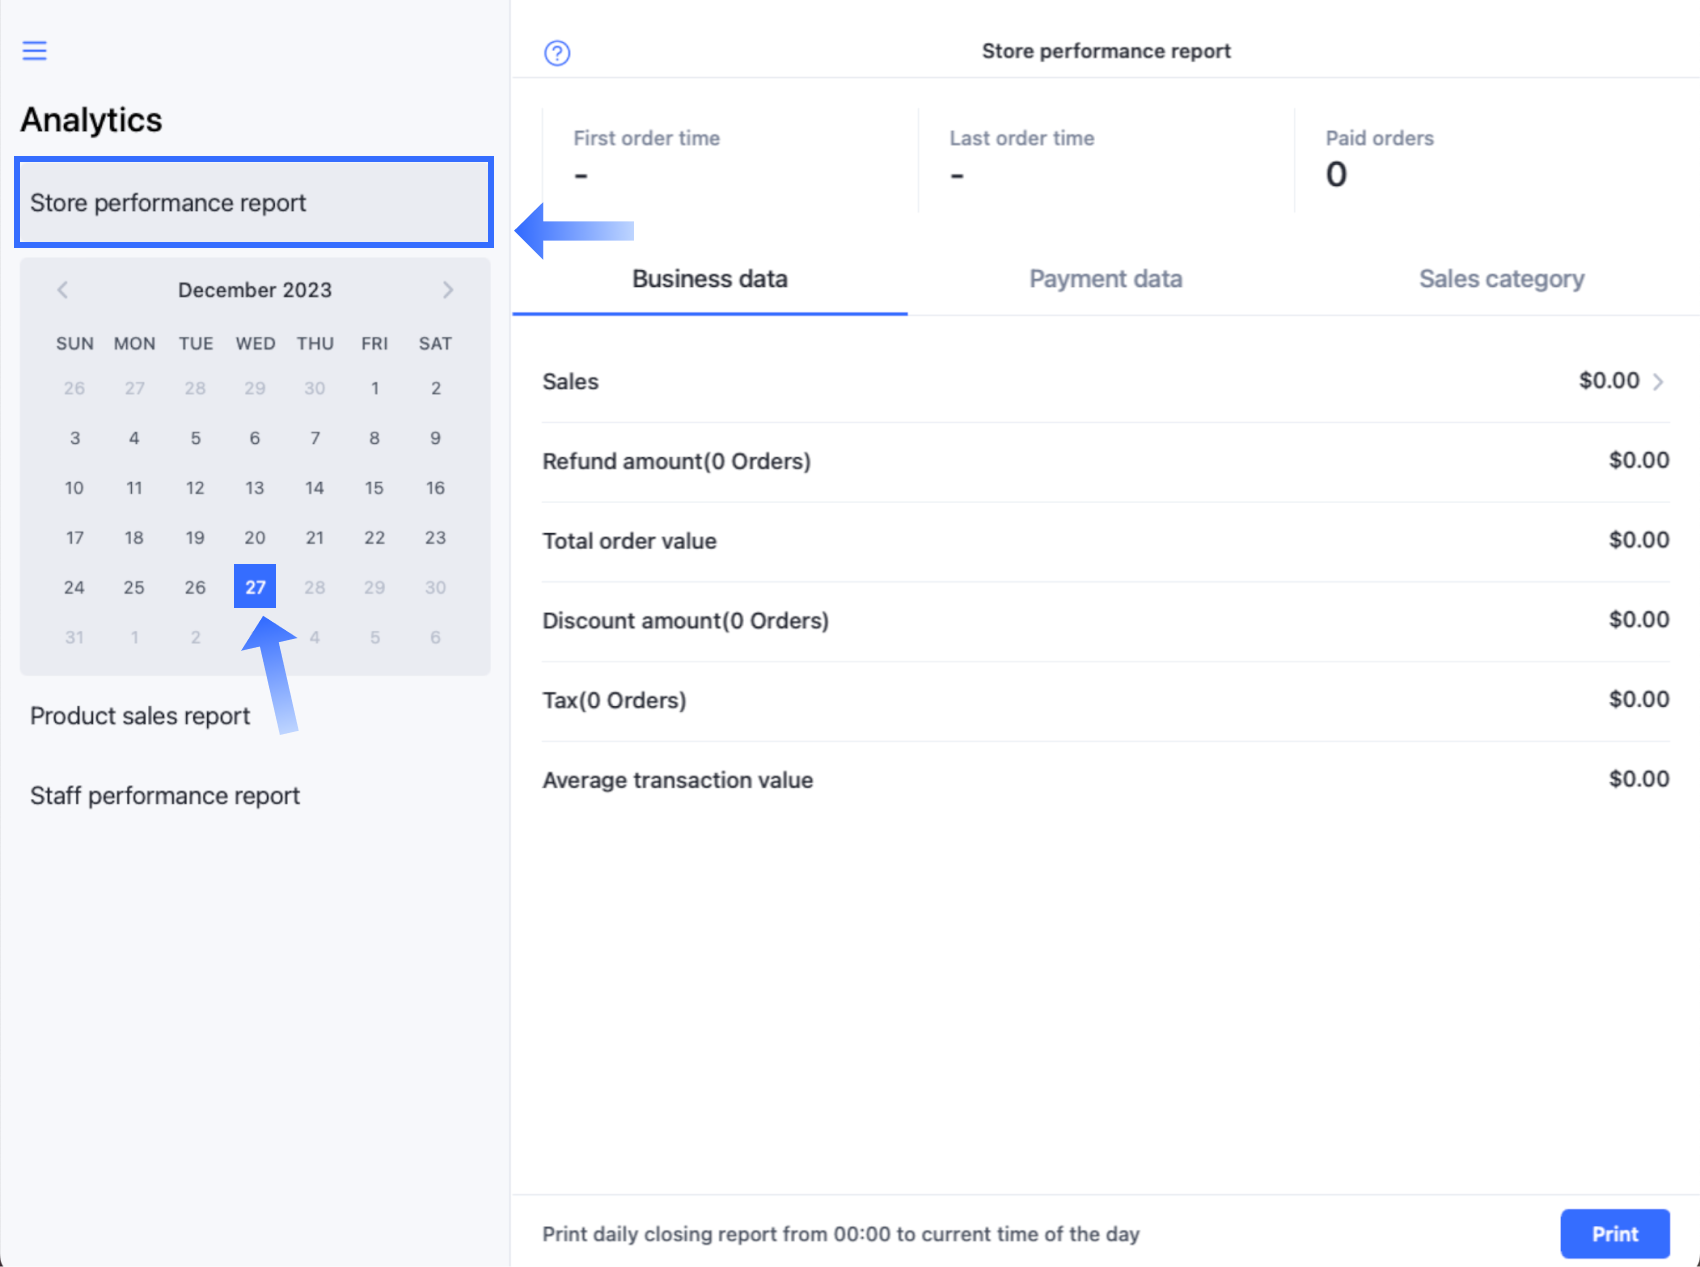The width and height of the screenshot is (1700, 1267).
Task: Go to previous month in calendar
Action: pyautogui.click(x=63, y=290)
